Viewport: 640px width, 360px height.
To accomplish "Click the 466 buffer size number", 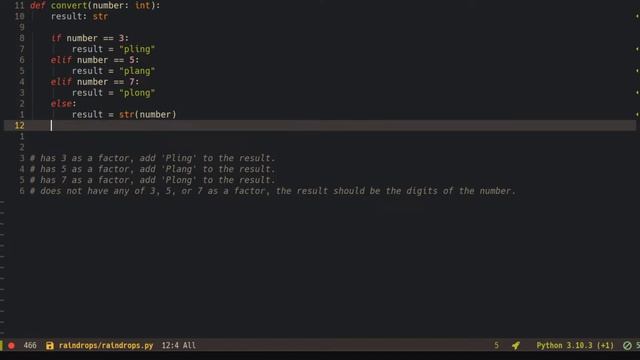I will [x=30, y=346].
